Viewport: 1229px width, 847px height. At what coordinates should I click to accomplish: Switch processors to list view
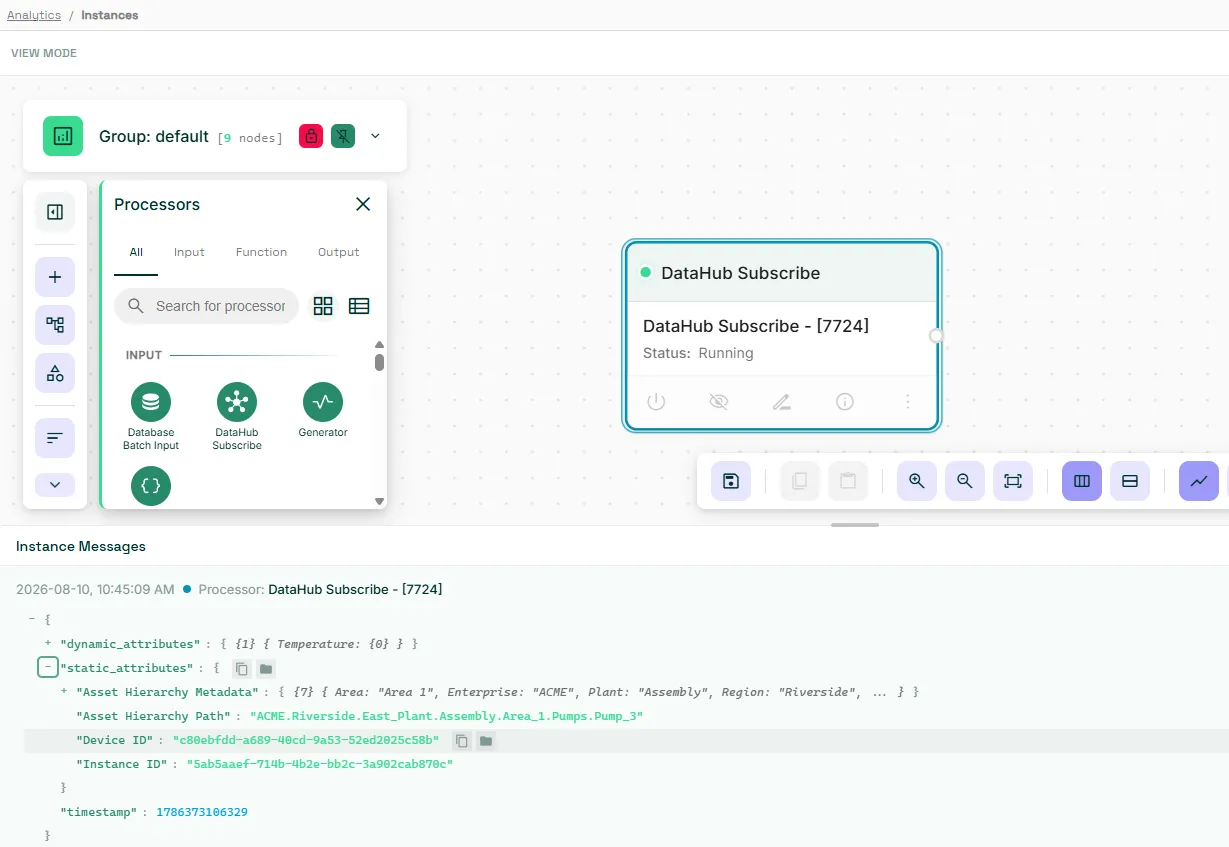(359, 306)
